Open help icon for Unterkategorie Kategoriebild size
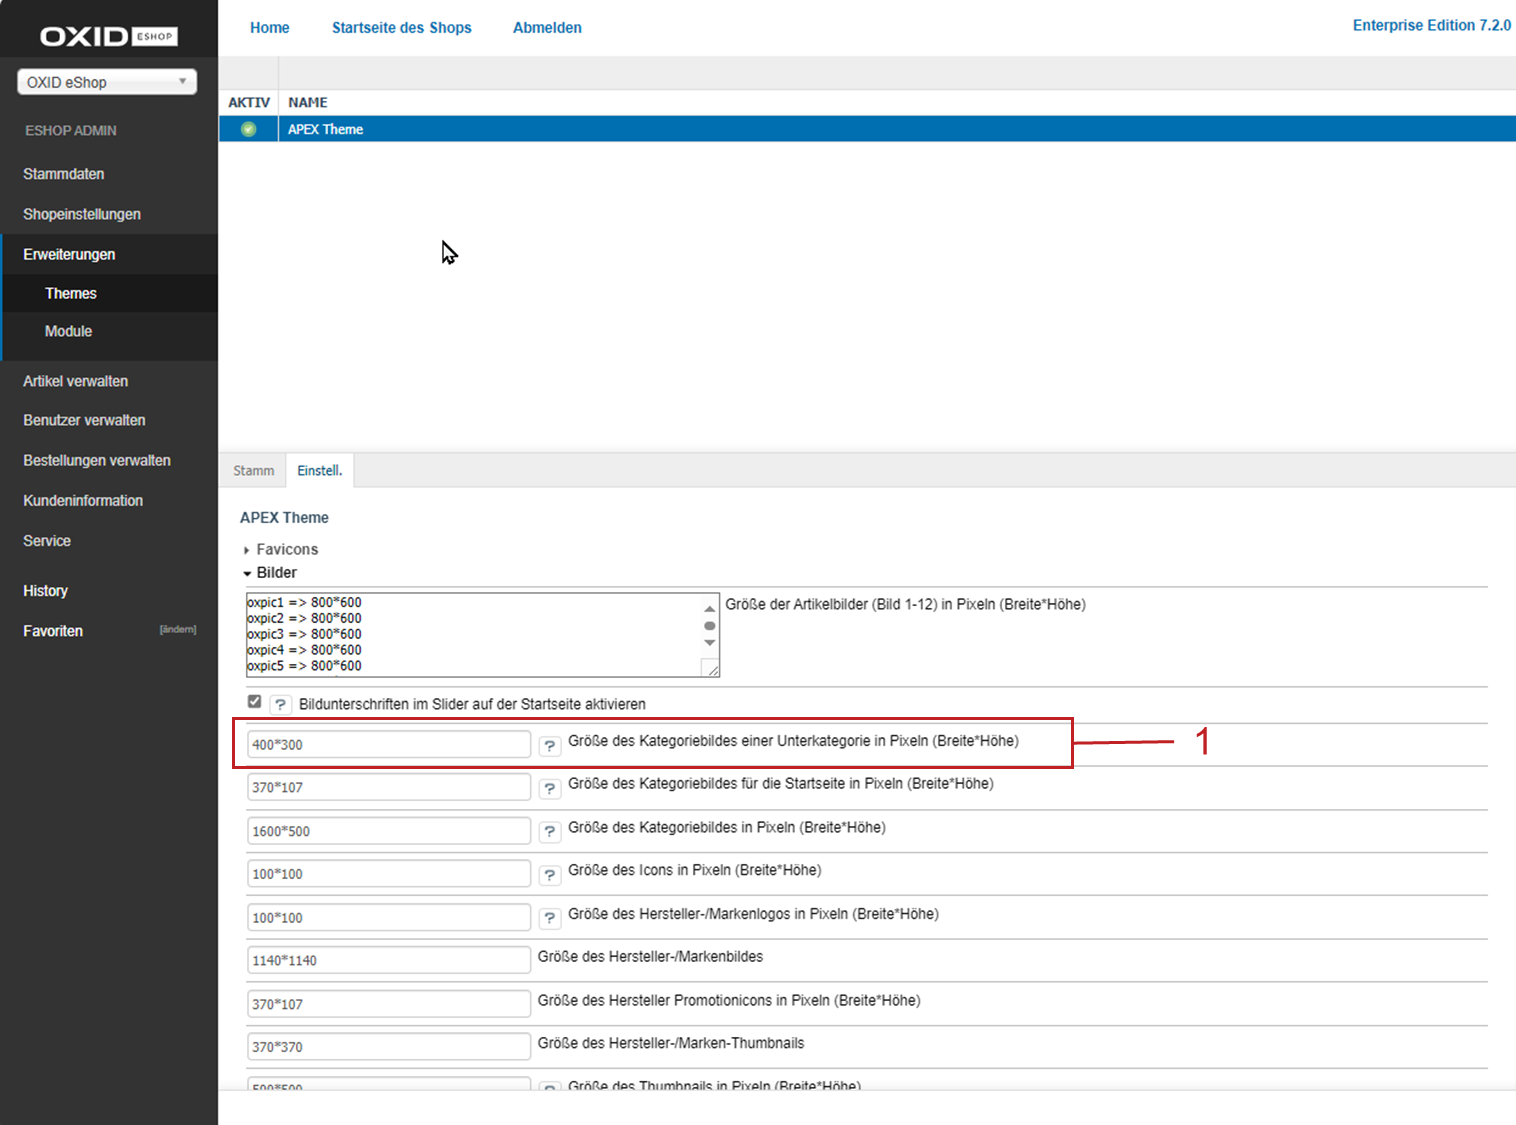The width and height of the screenshot is (1516, 1125). [549, 745]
